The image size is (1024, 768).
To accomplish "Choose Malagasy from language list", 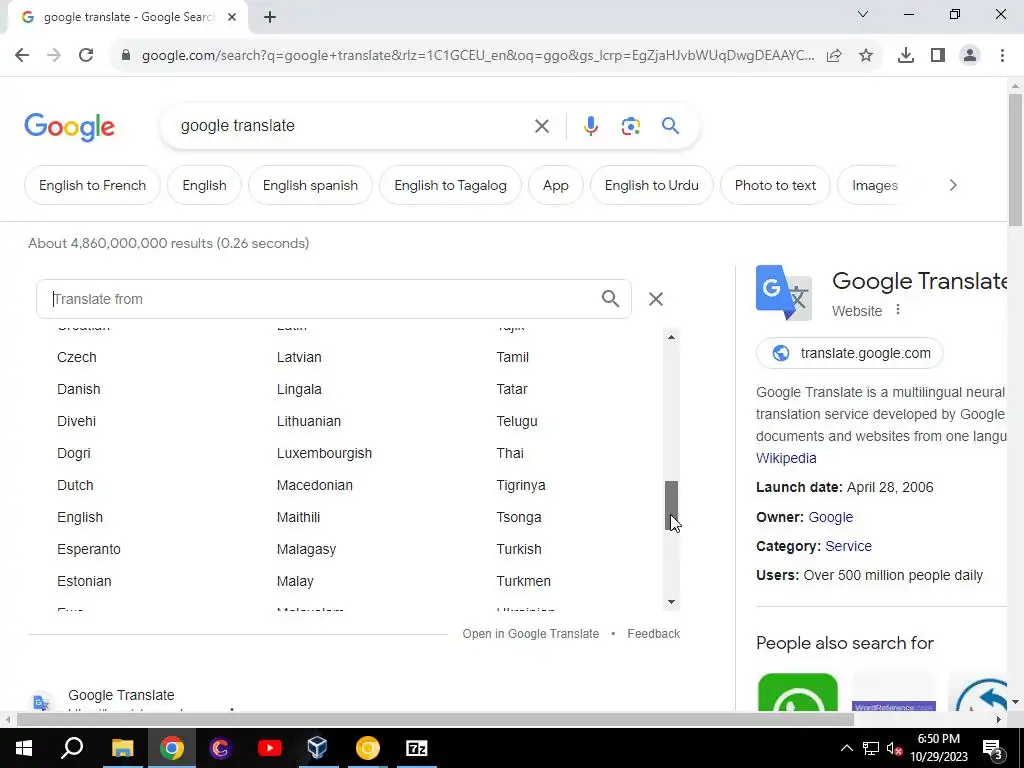I will point(306,549).
